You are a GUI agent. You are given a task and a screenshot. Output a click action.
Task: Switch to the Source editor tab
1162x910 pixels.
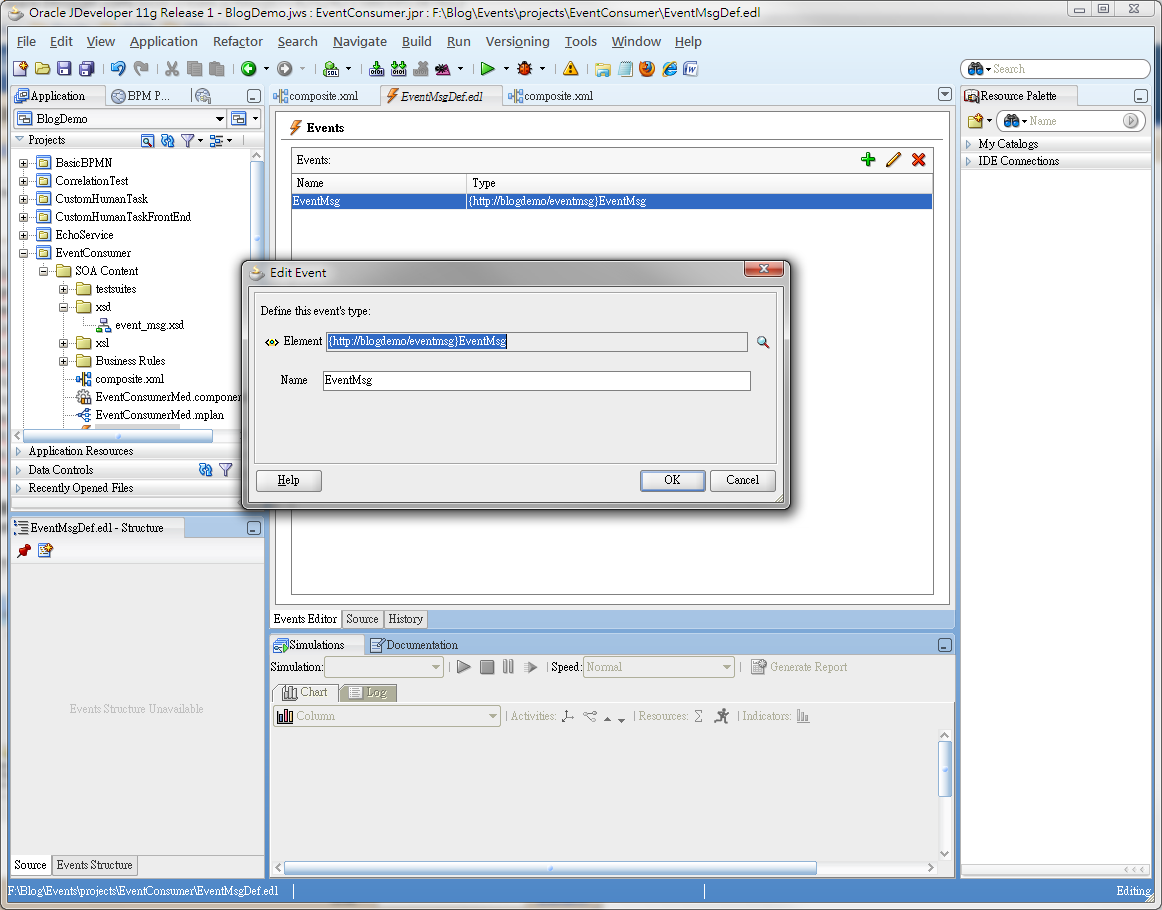(x=362, y=619)
